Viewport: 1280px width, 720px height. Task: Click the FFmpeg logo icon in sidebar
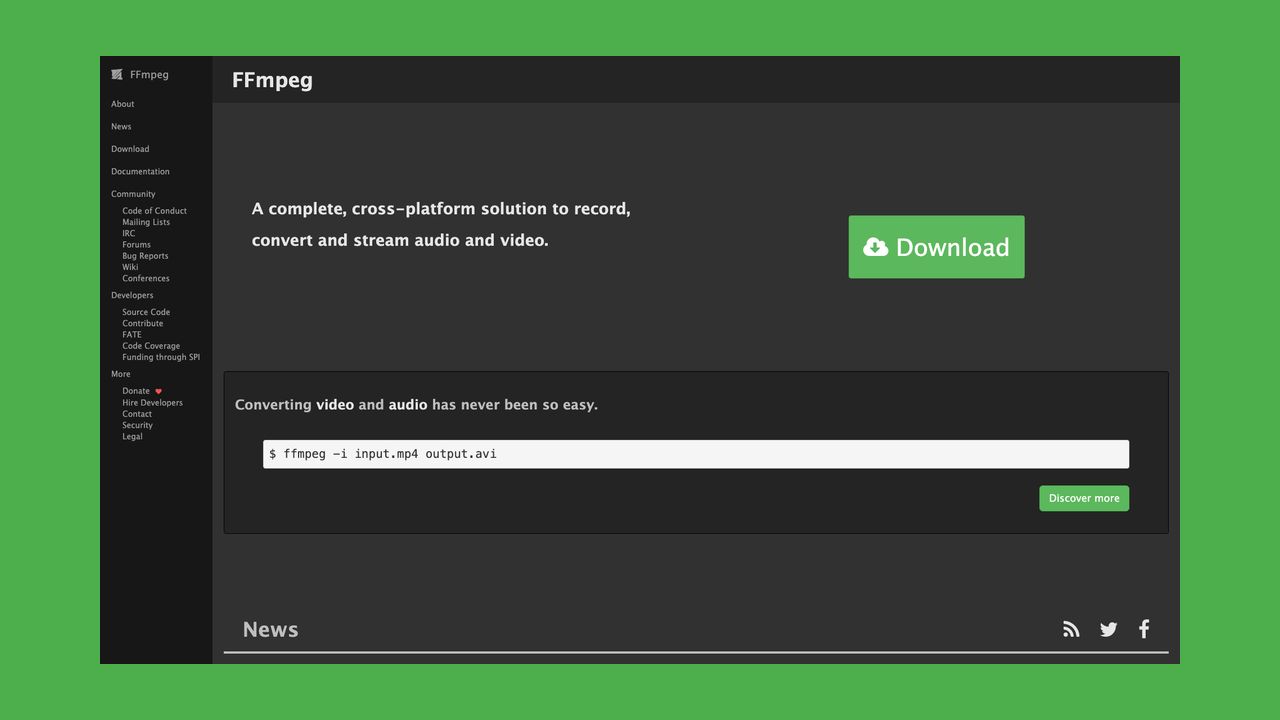pos(117,74)
